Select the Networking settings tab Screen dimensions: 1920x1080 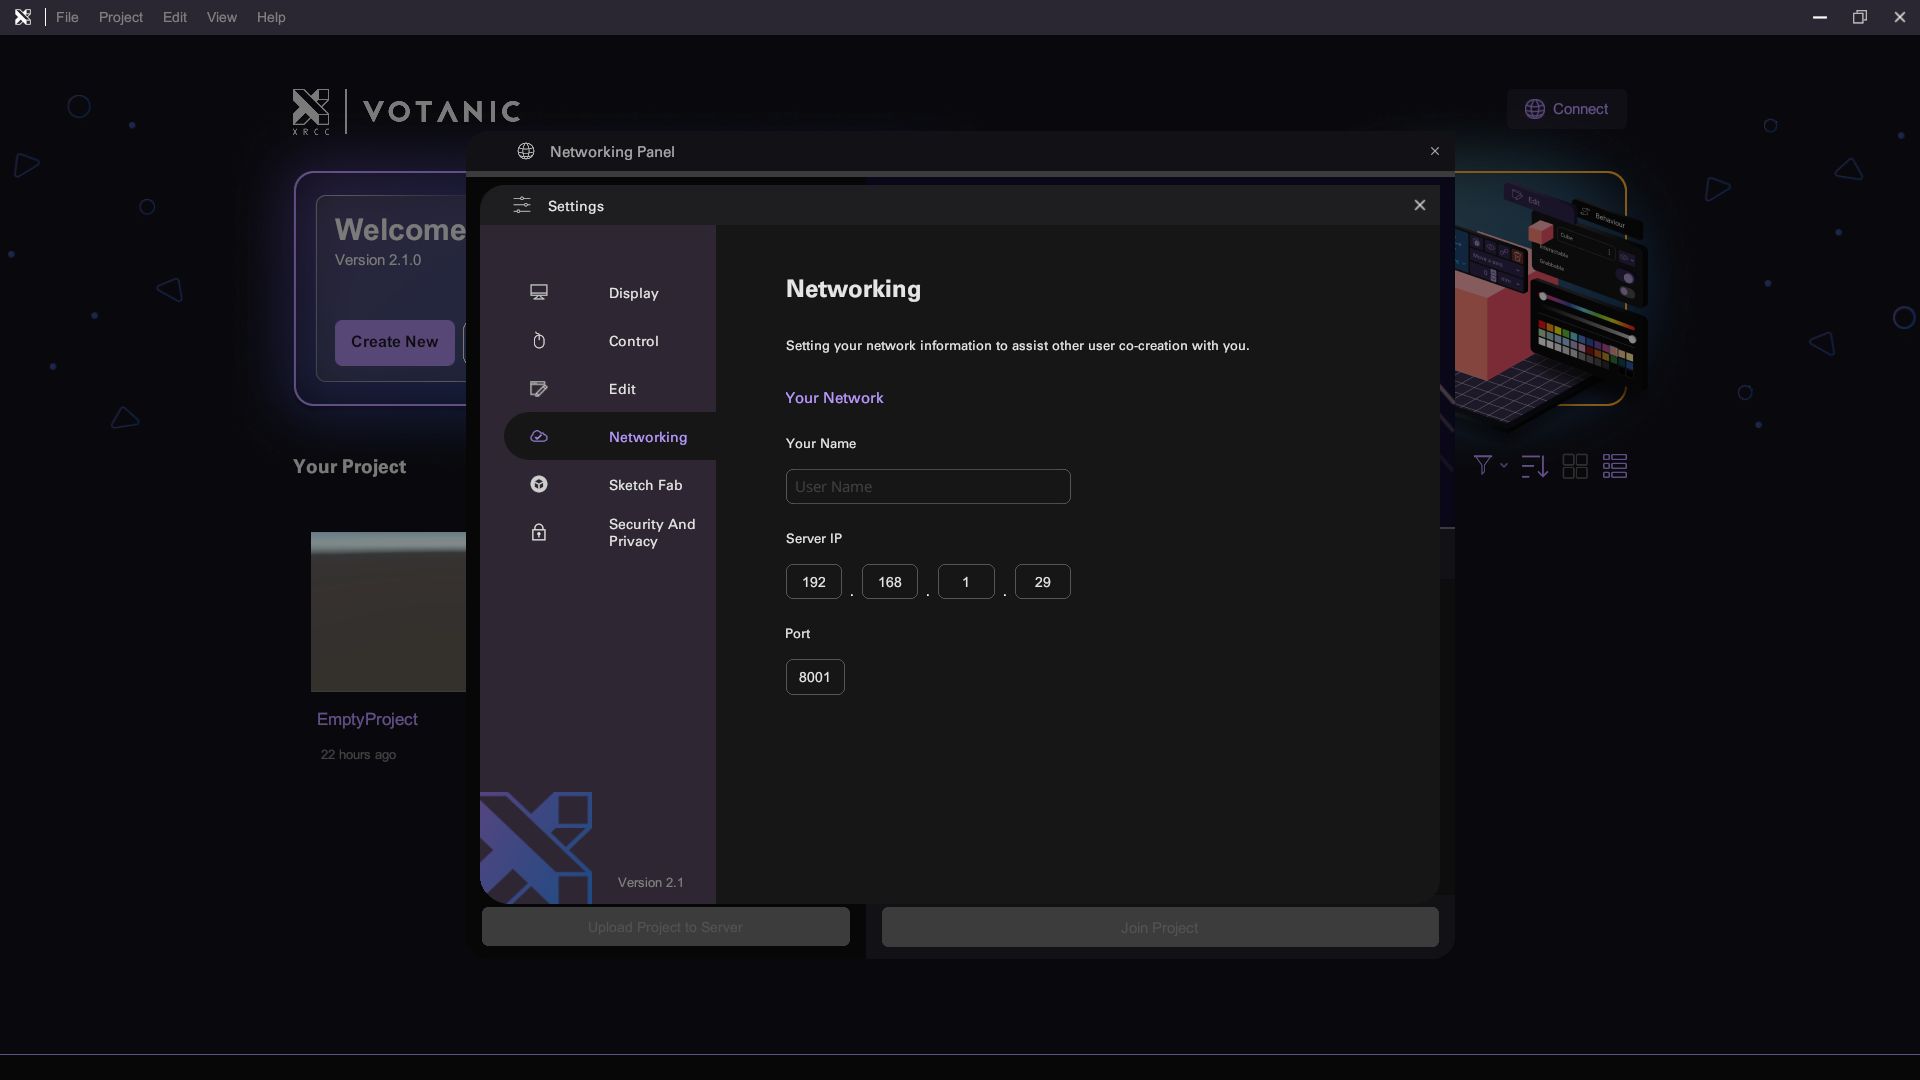647,437
